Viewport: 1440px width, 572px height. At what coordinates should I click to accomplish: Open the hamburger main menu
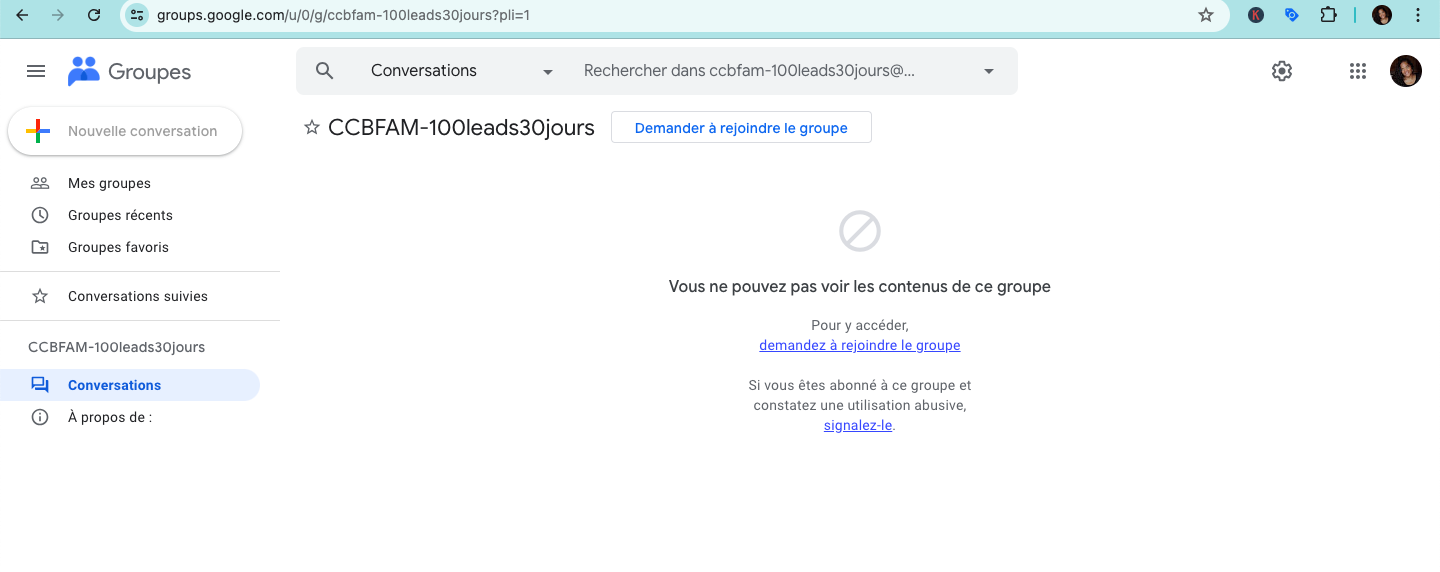pos(36,71)
